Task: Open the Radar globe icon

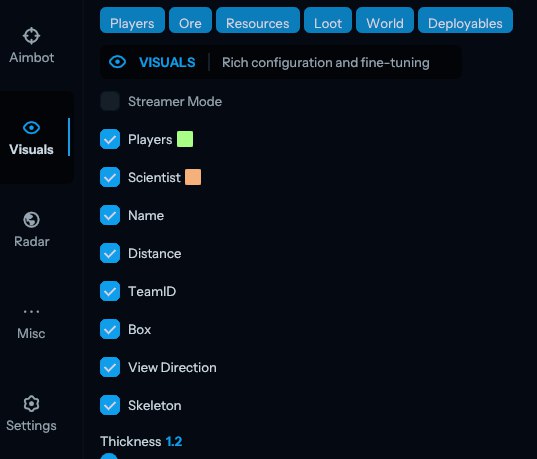Action: click(32, 220)
